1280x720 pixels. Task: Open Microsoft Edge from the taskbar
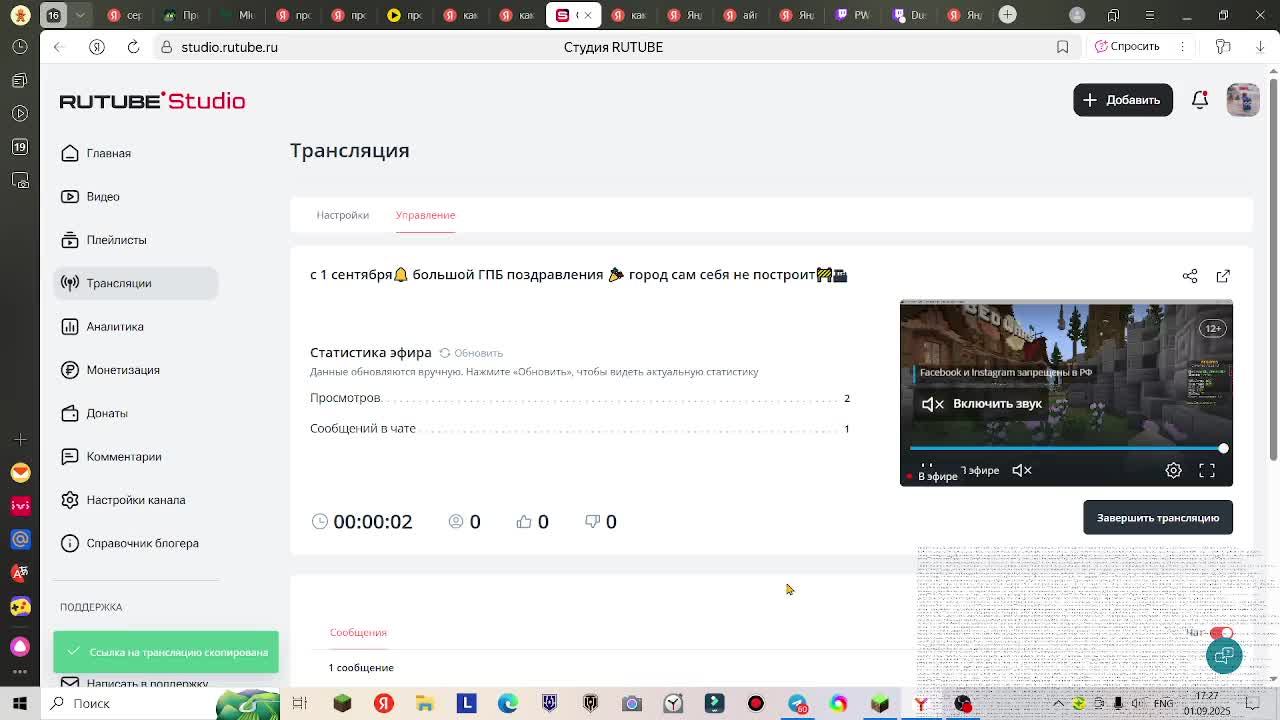point(508,703)
